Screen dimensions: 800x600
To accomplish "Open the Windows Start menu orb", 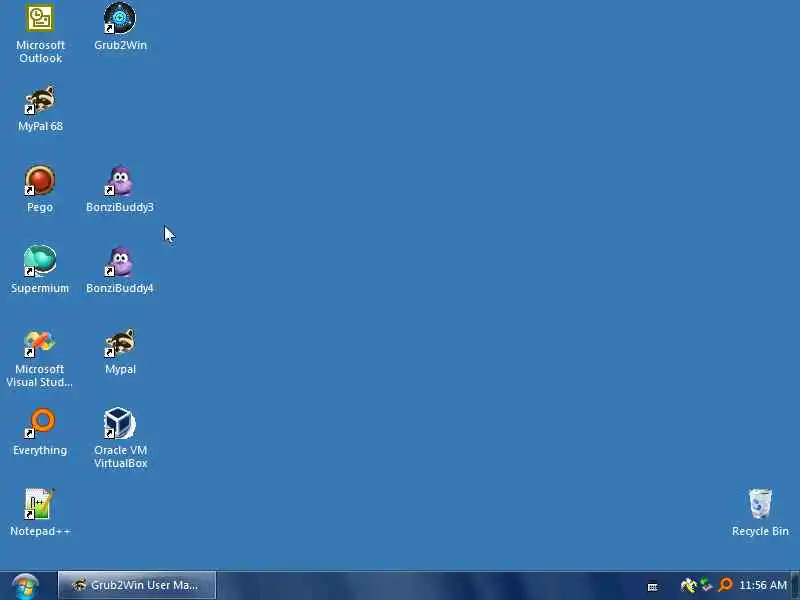I will click(26, 586).
